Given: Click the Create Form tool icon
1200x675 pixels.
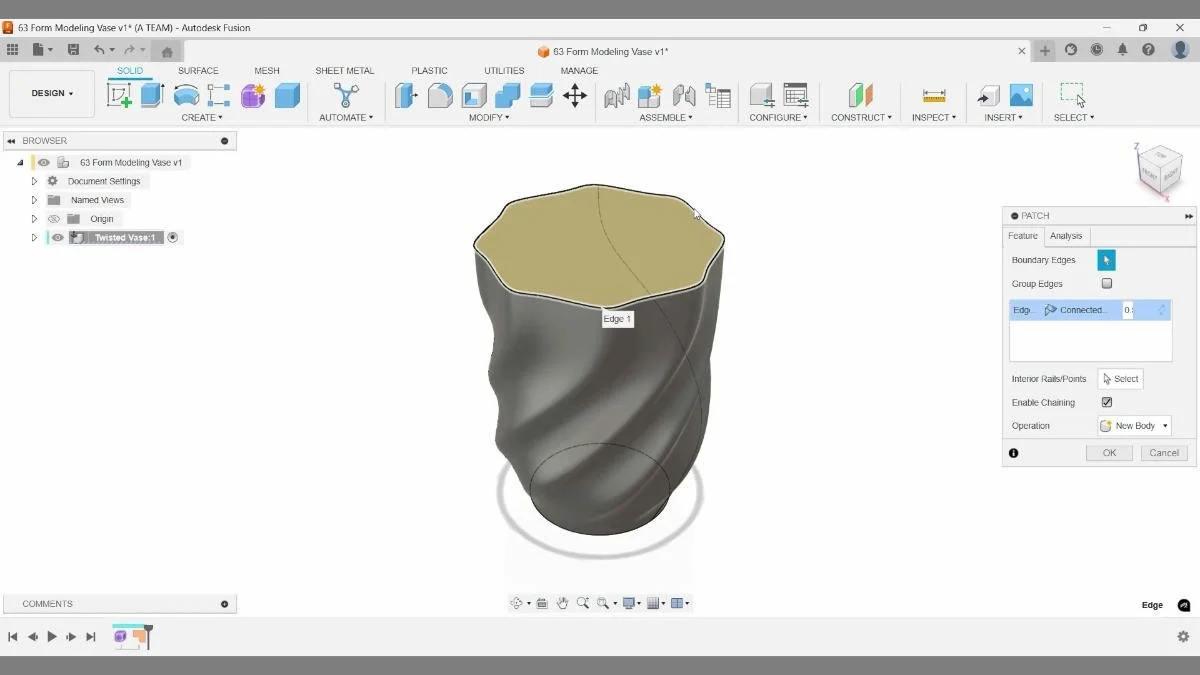Looking at the screenshot, I should [252, 95].
